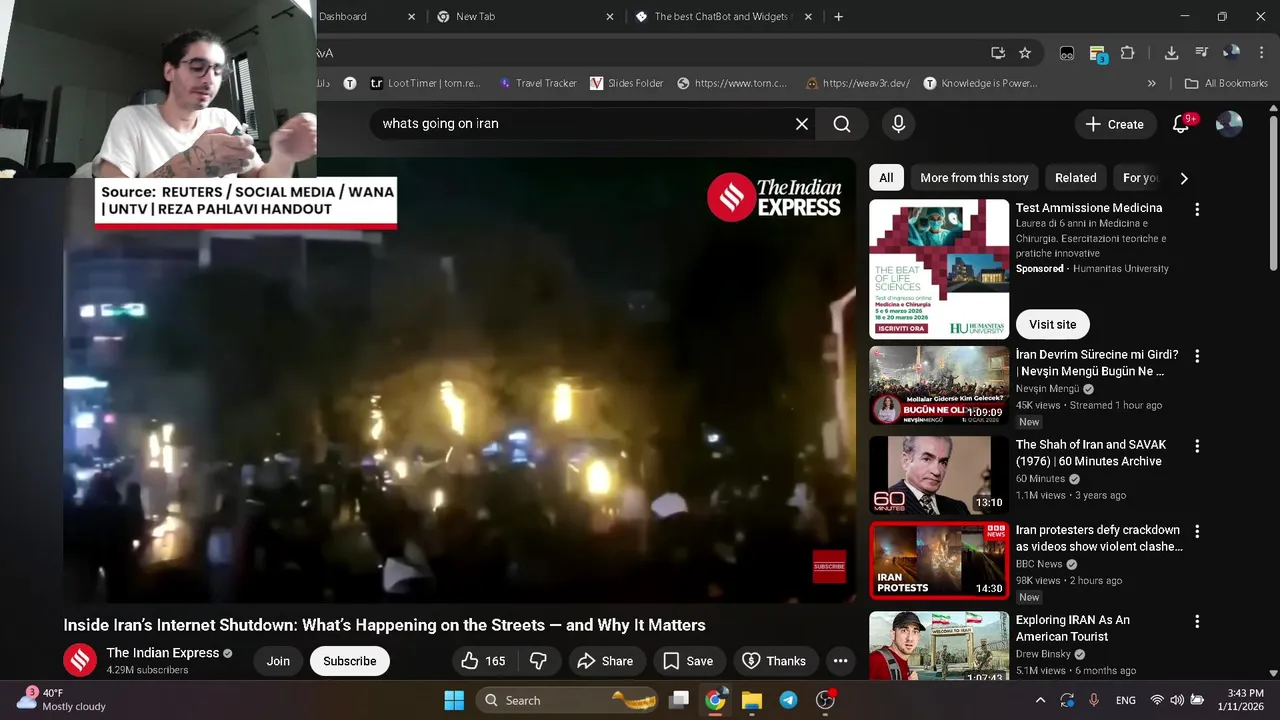Open the media control icon in Chrome toolbar

(x=1201, y=53)
